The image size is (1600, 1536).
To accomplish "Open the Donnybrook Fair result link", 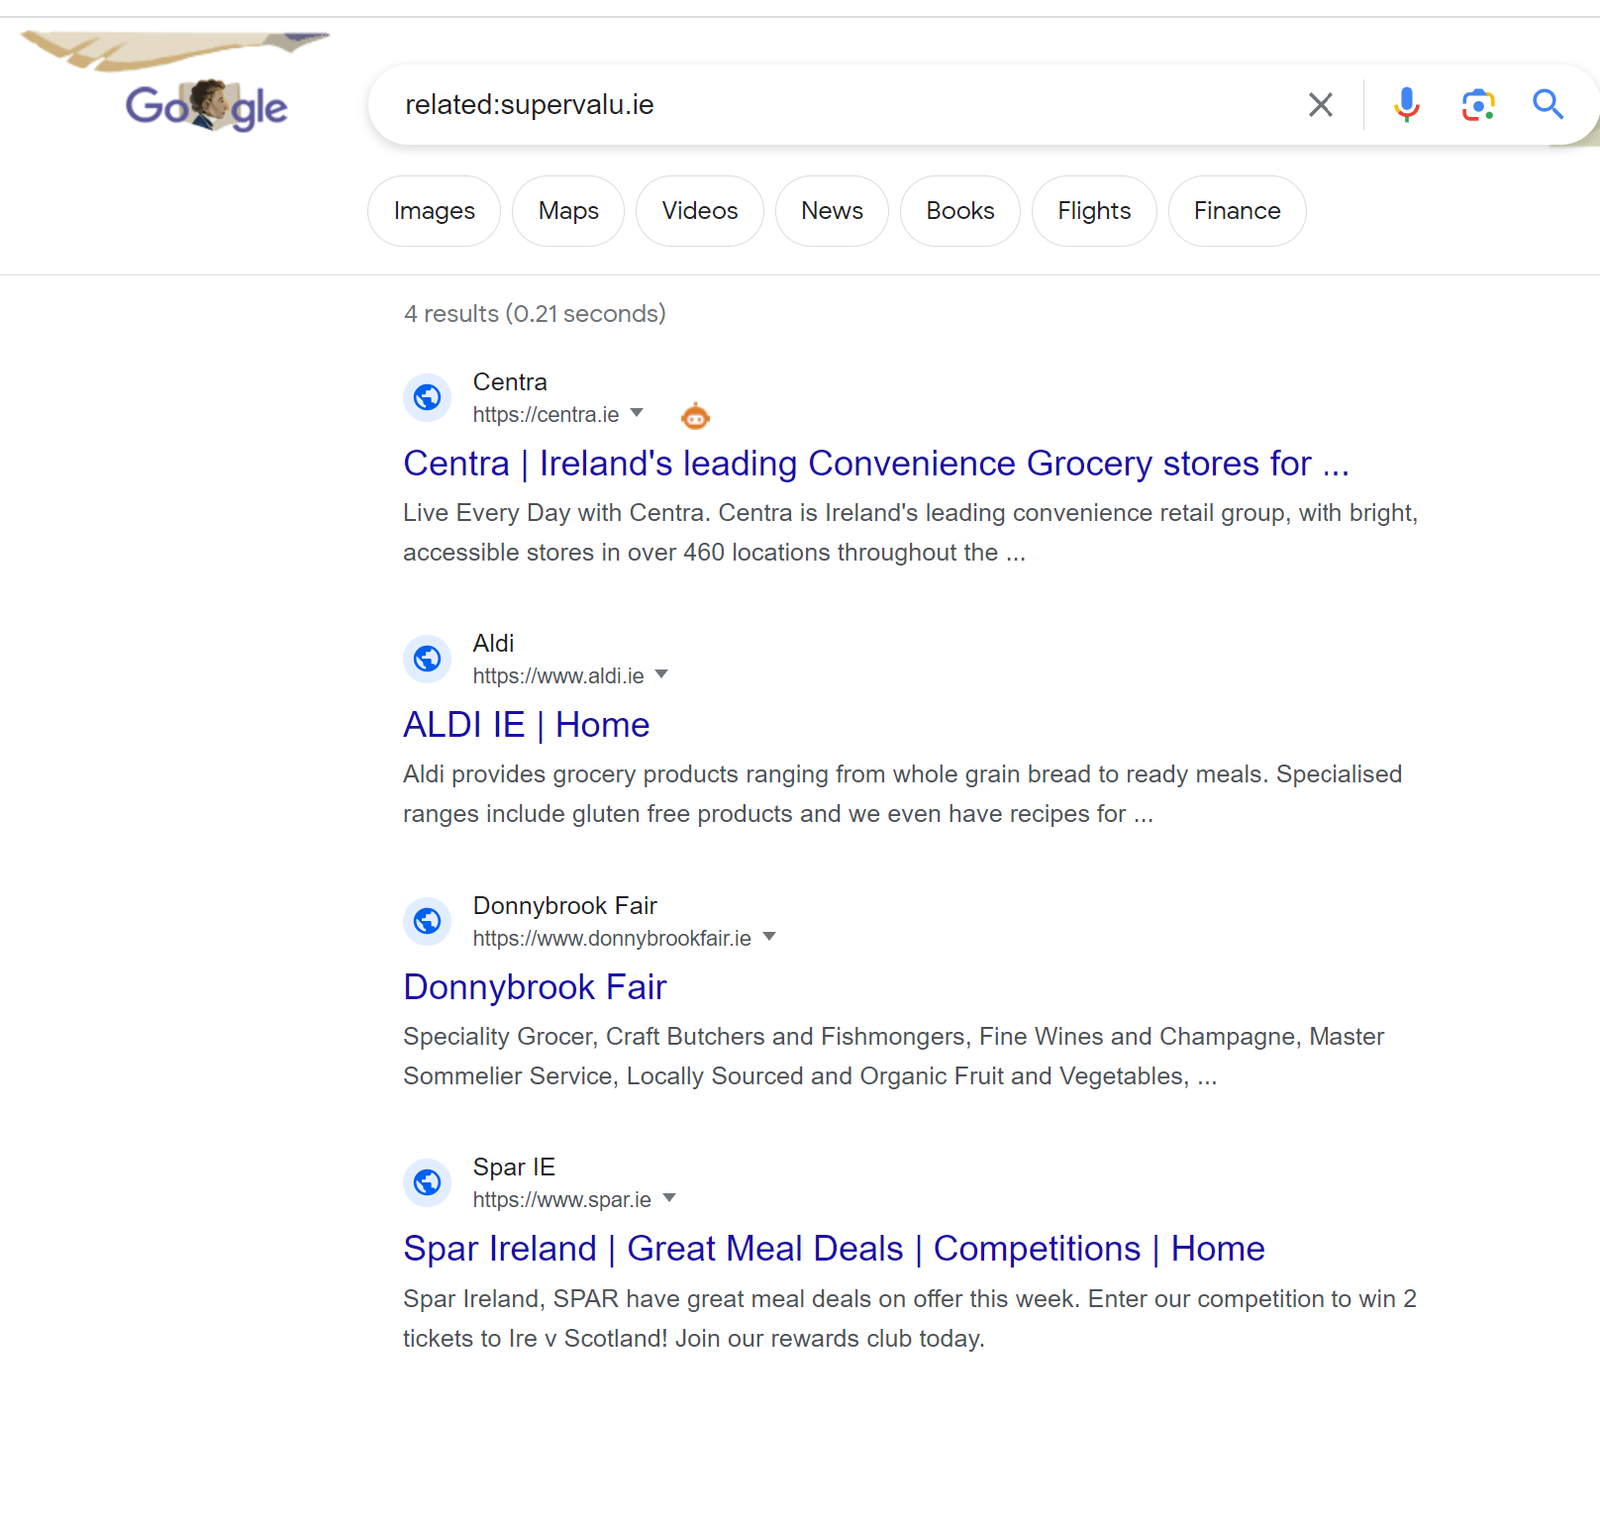I will pyautogui.click(x=534, y=986).
